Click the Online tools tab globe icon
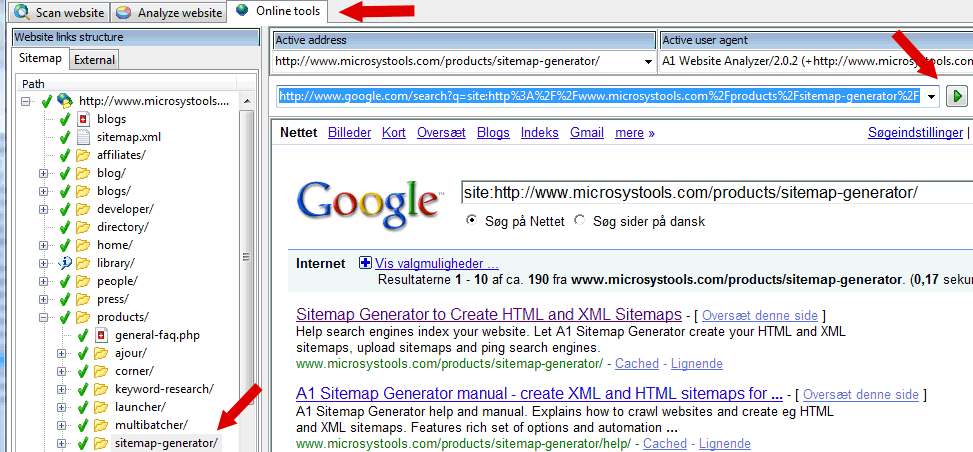Viewport: 973px width, 452px height. (x=243, y=11)
